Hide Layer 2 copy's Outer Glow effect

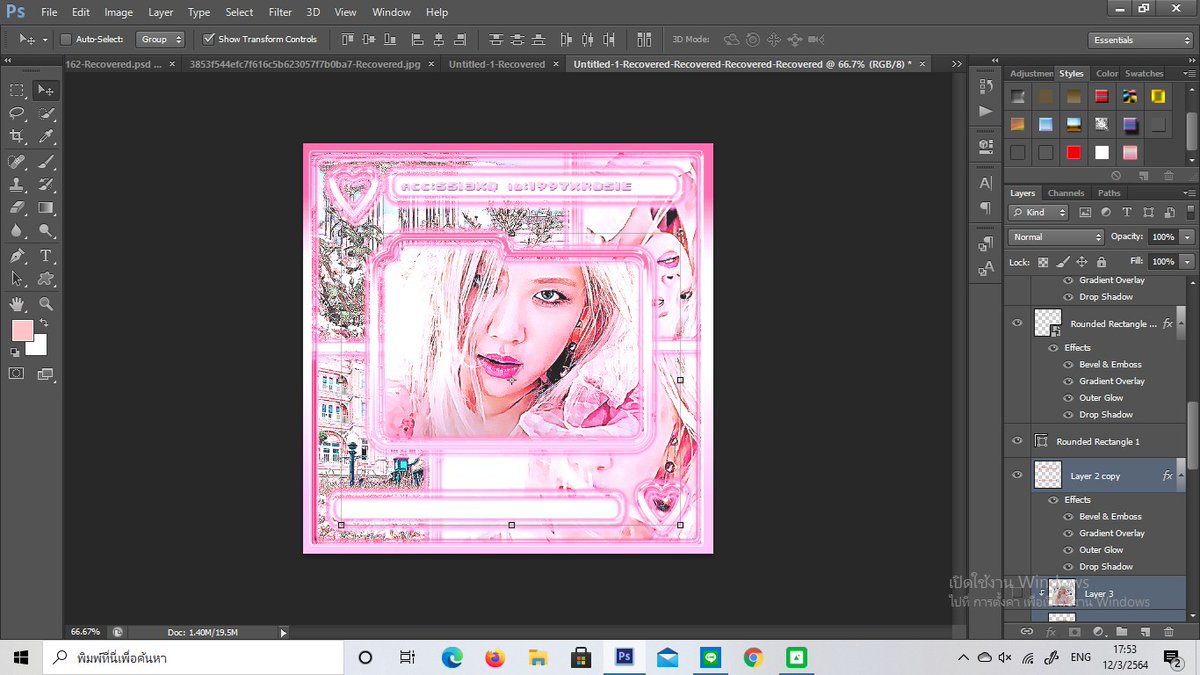pos(1068,550)
